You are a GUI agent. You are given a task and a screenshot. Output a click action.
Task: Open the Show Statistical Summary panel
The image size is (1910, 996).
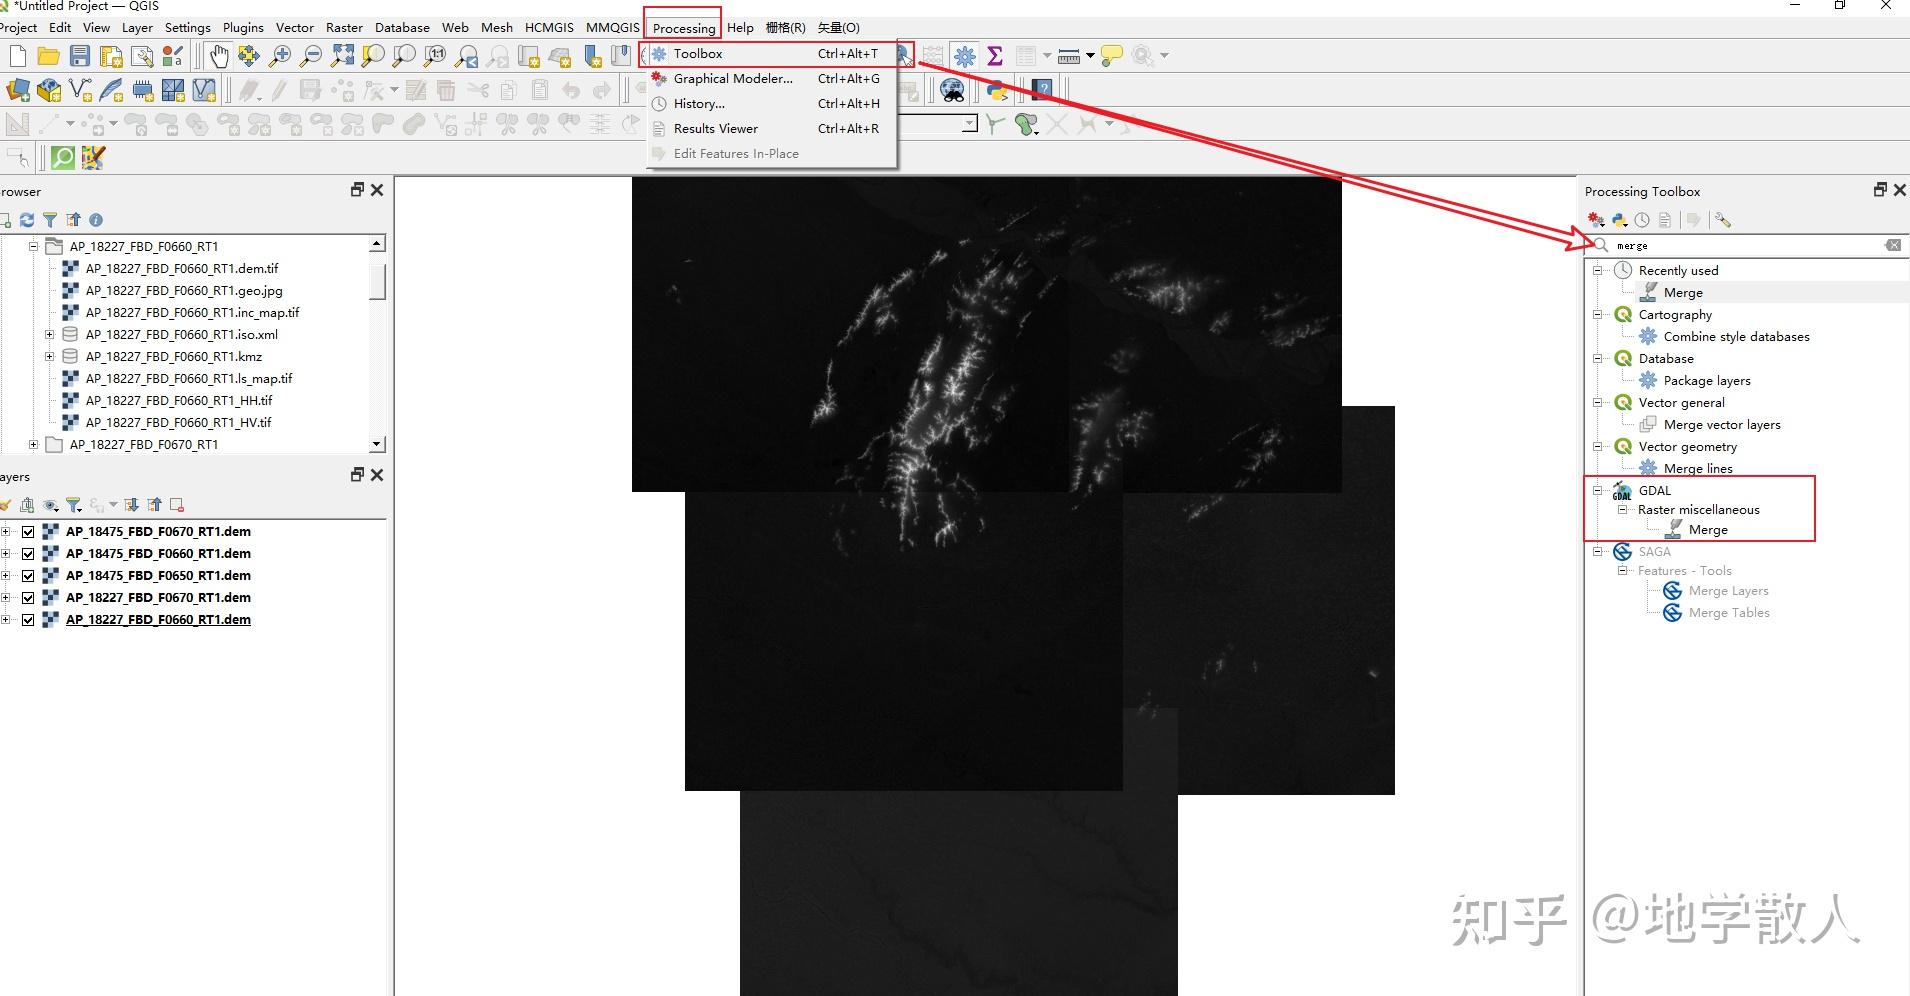pyautogui.click(x=994, y=56)
